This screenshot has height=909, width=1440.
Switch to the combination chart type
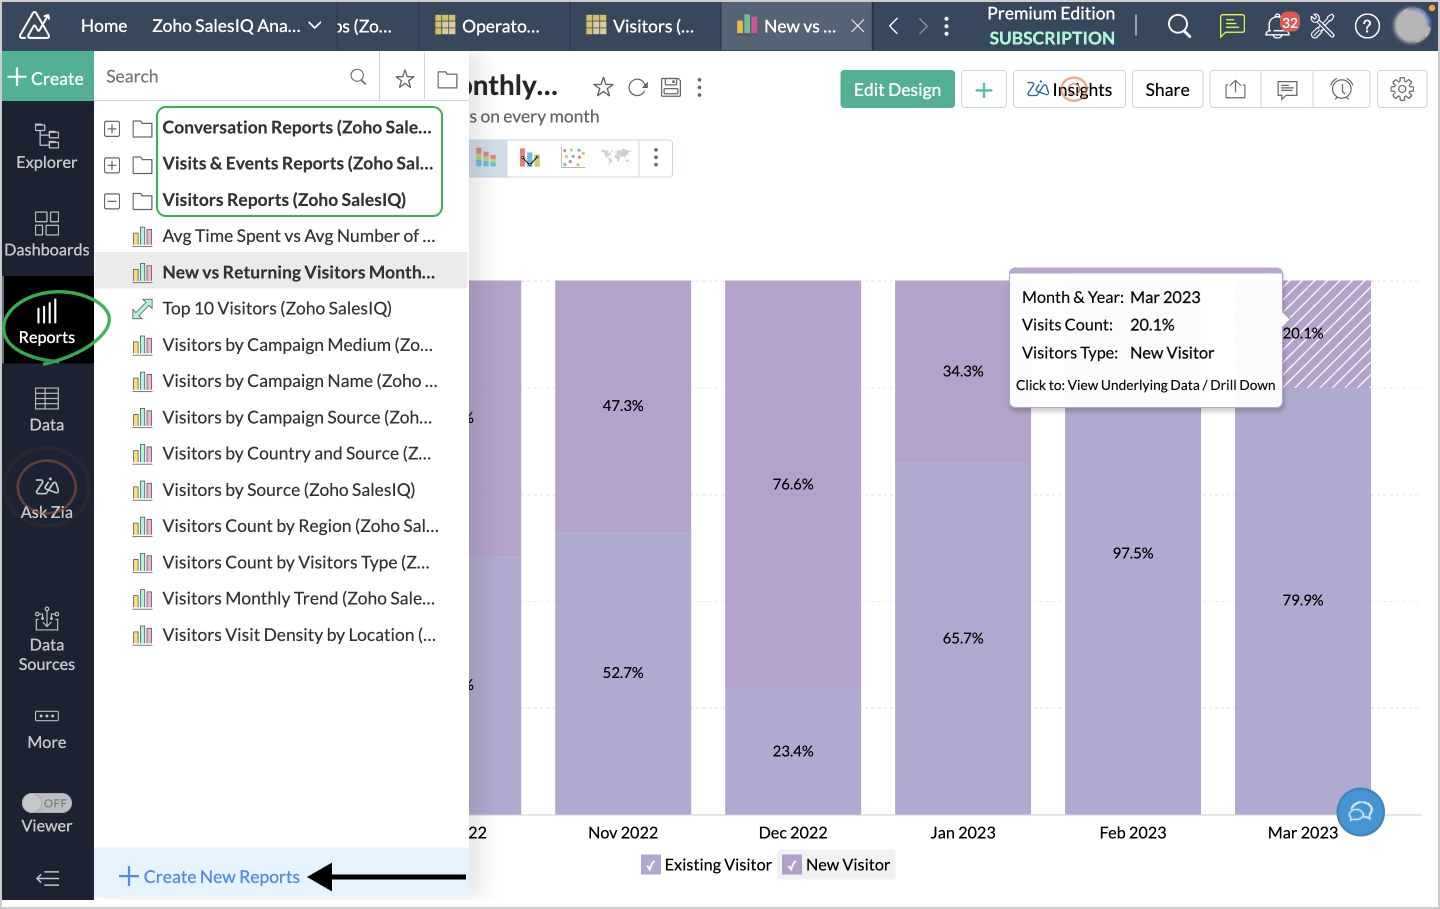tap(530, 158)
